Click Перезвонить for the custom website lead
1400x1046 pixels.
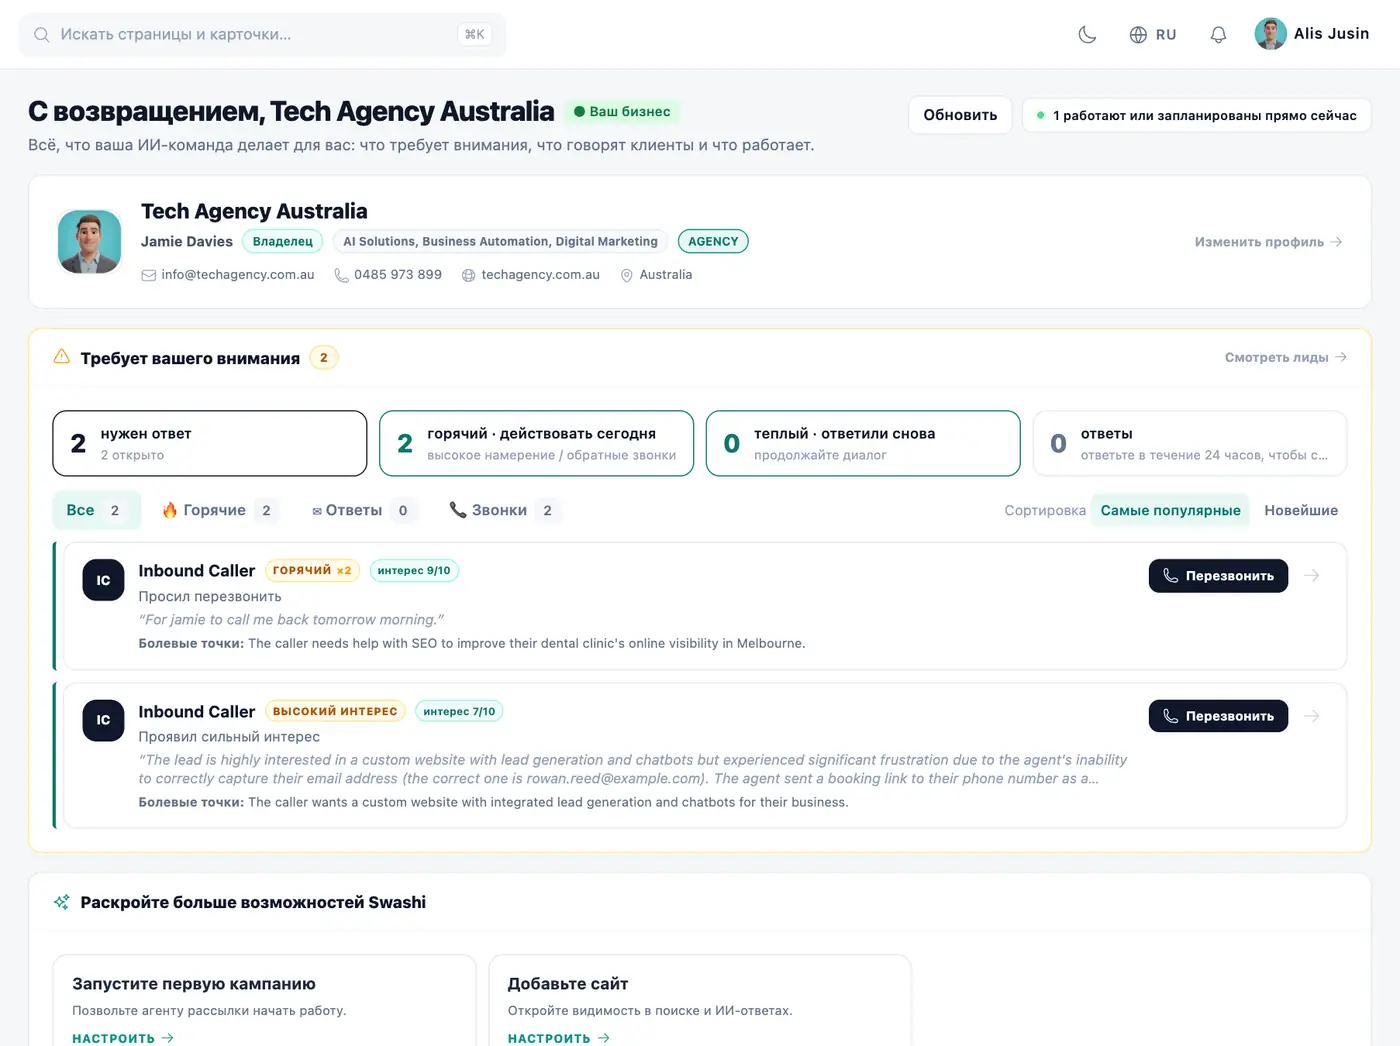click(x=1218, y=716)
